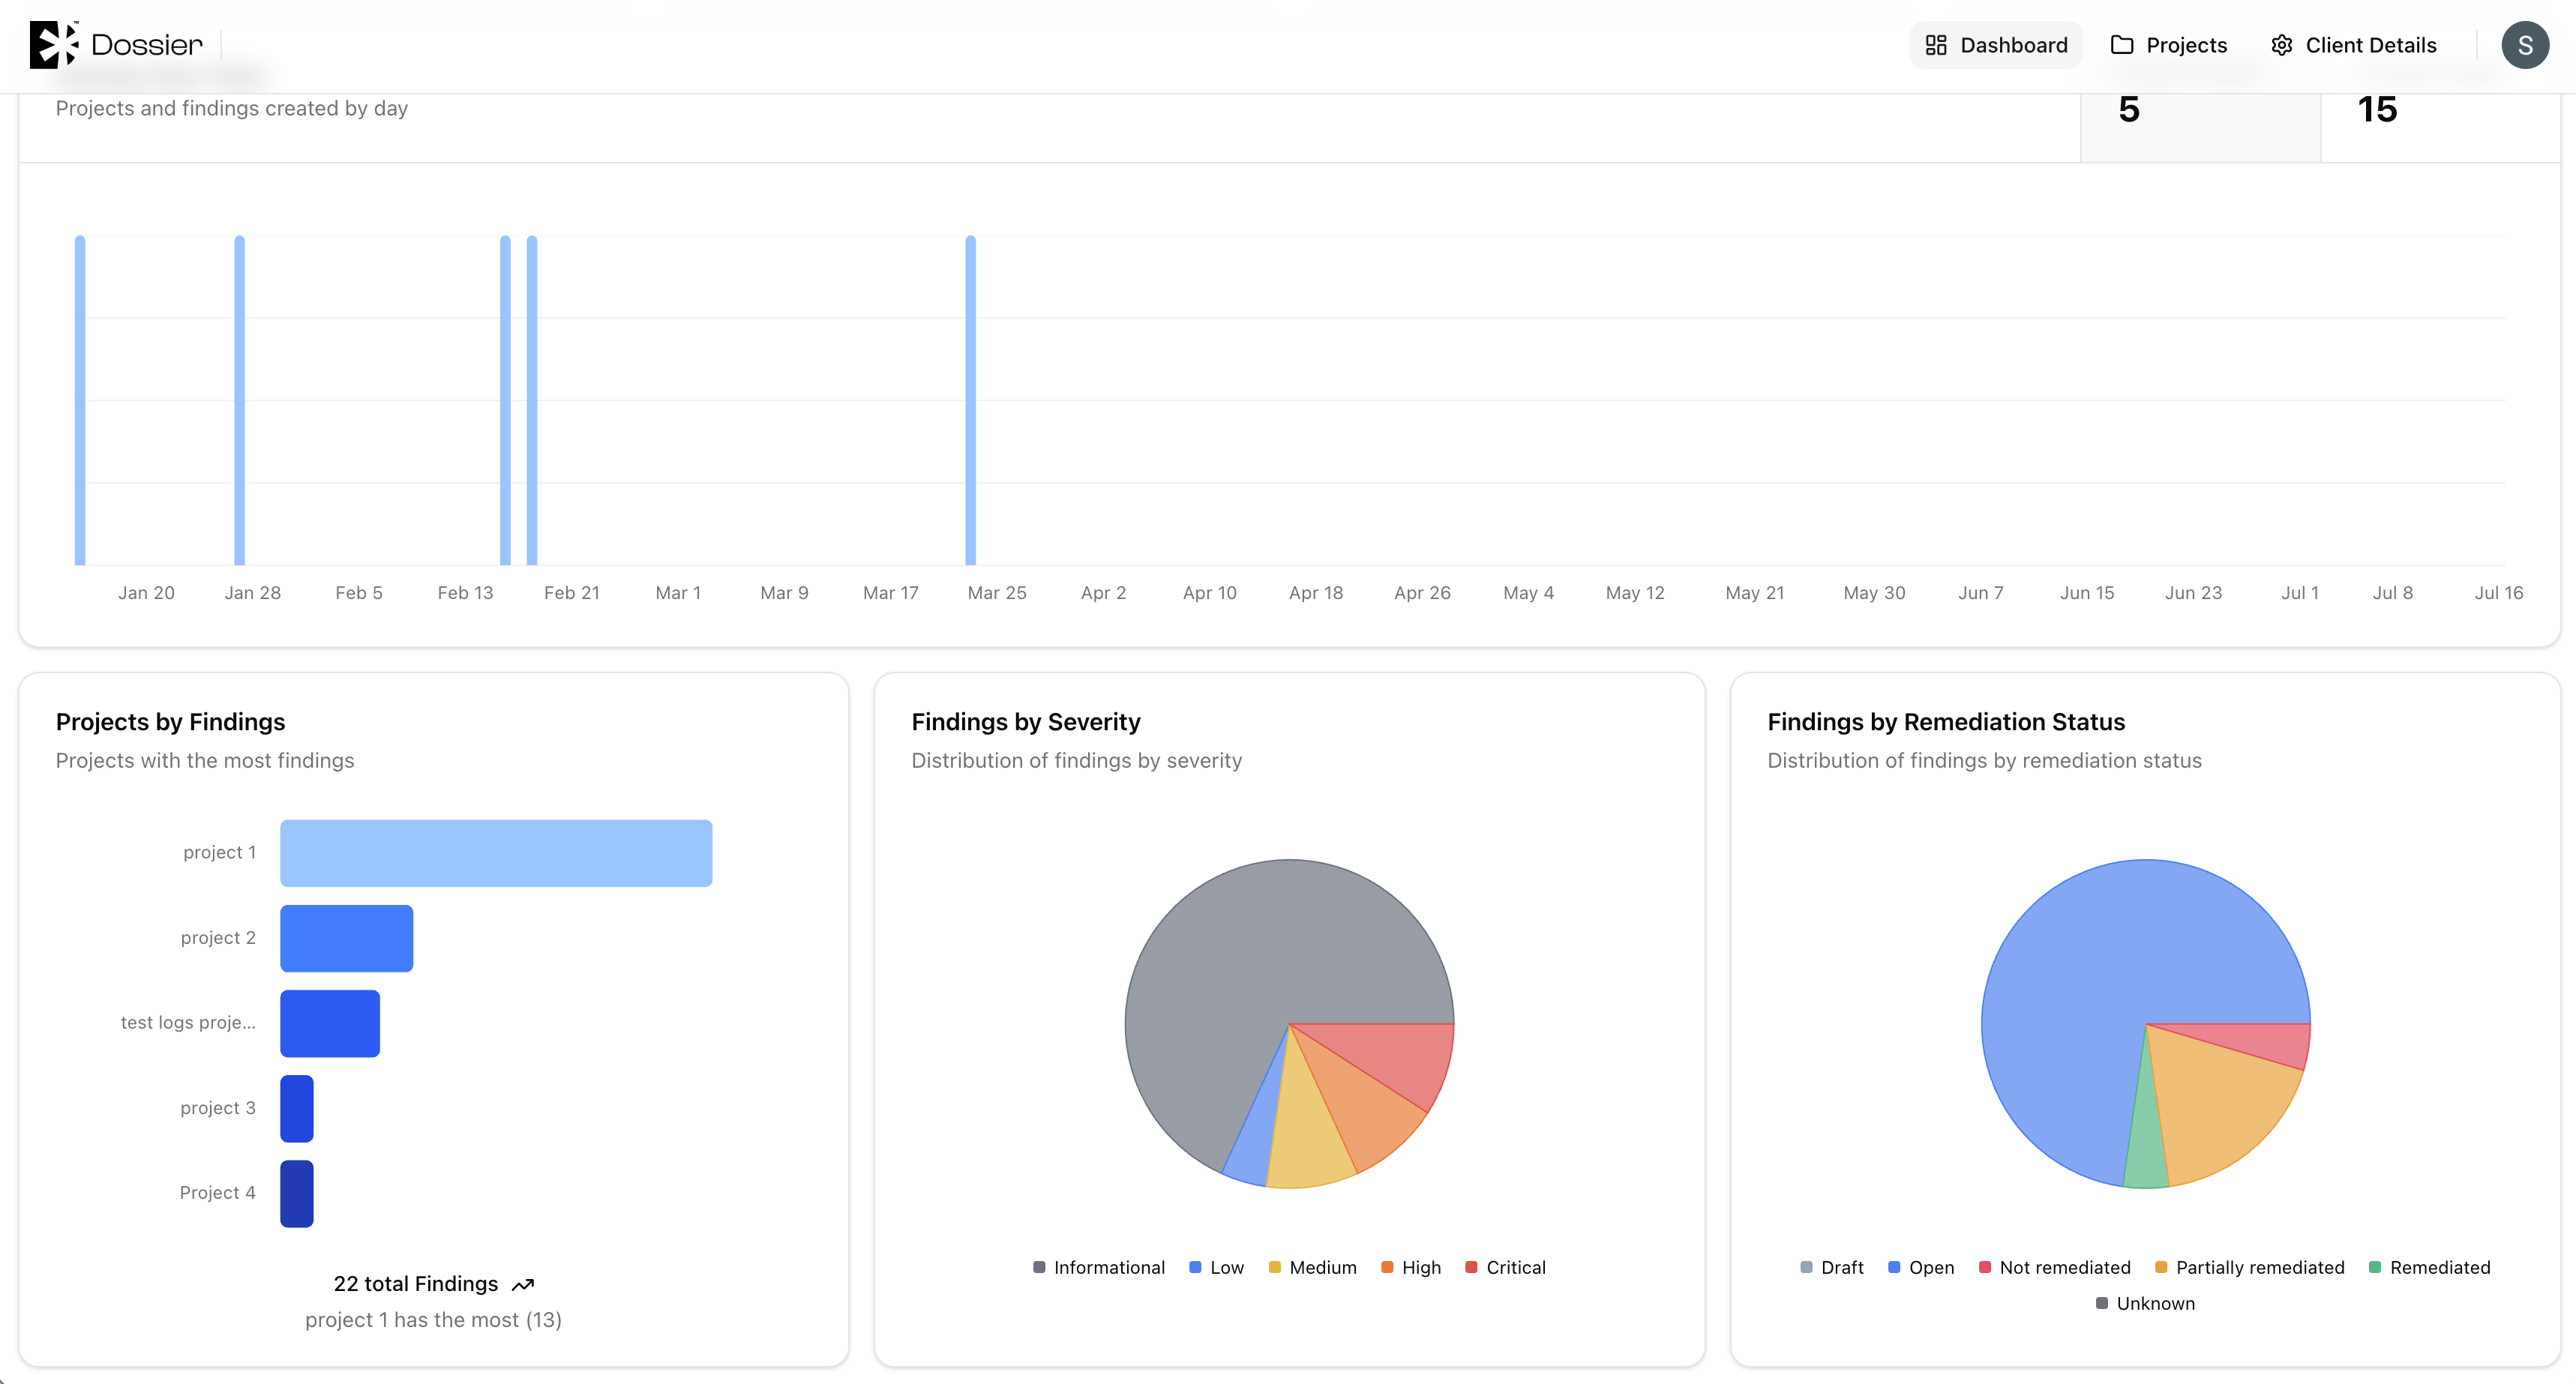Click the trending arrow icon beside total Findings
The image size is (2576, 1384).
tap(522, 1285)
